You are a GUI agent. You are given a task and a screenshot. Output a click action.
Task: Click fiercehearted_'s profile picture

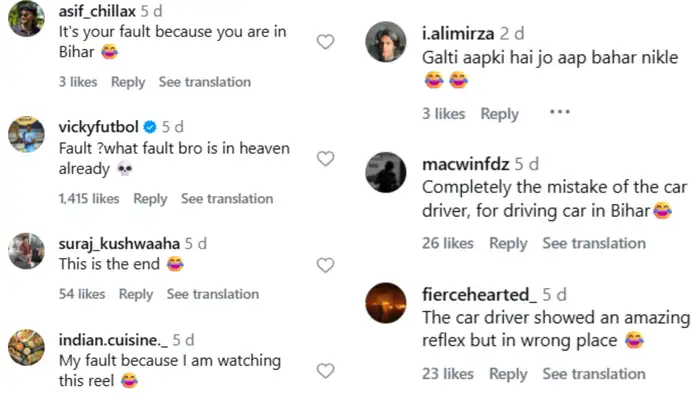click(386, 303)
